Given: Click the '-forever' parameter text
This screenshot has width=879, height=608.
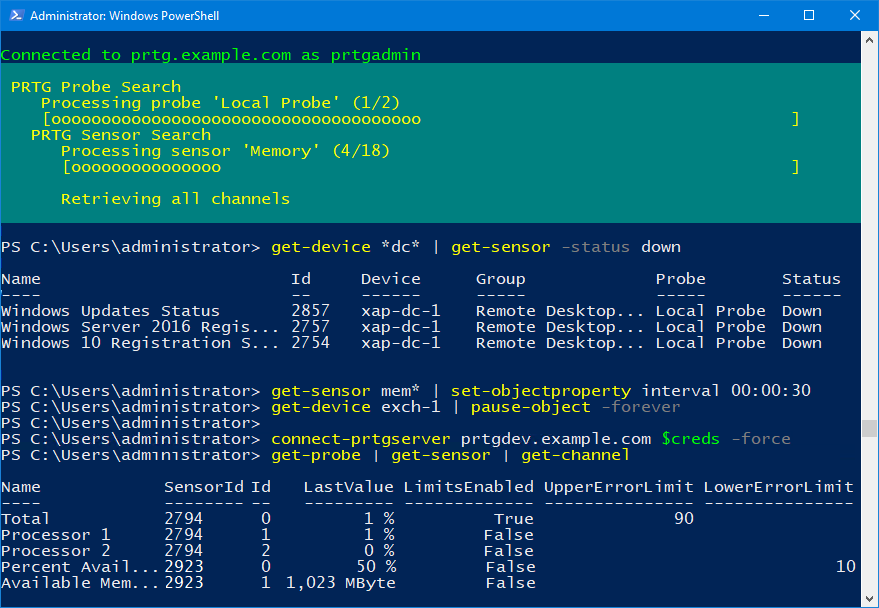Looking at the screenshot, I should click(x=640, y=407).
